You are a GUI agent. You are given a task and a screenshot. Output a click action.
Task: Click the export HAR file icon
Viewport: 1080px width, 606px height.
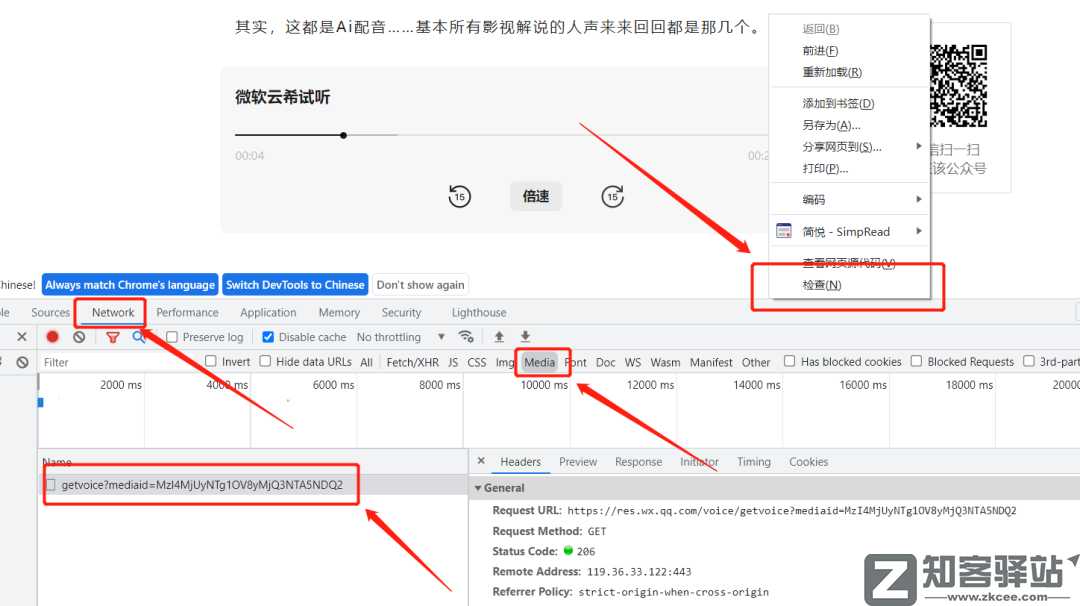[525, 337]
